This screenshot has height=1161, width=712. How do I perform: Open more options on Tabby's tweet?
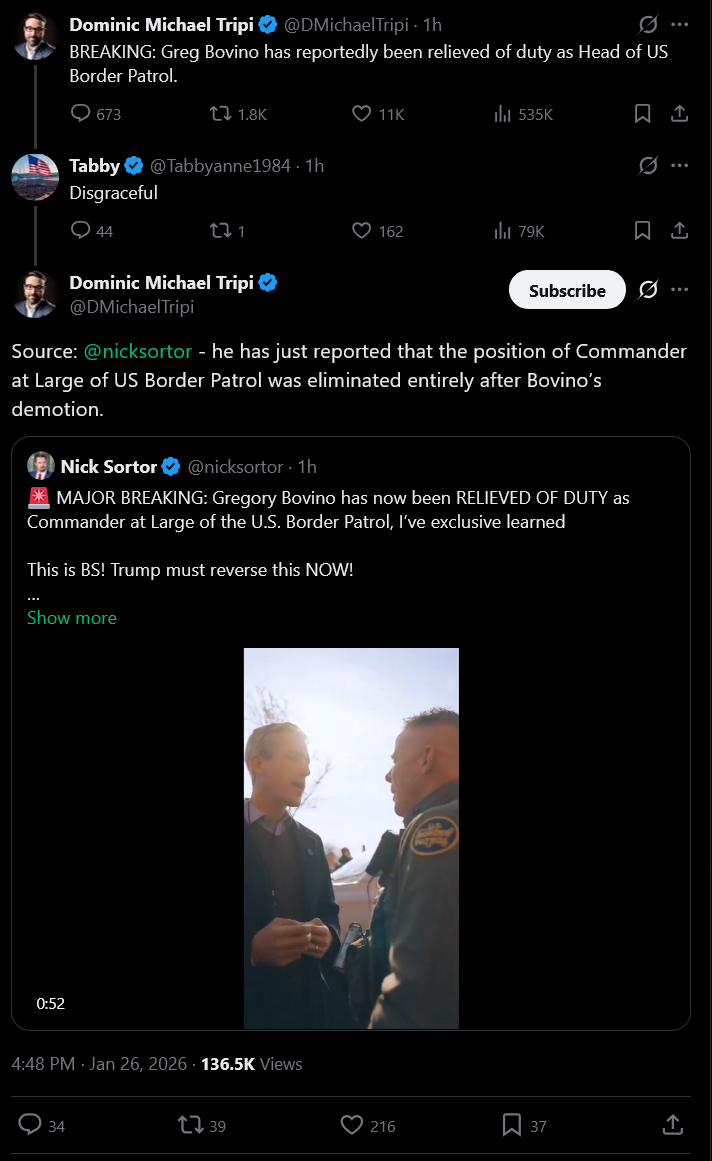pyautogui.click(x=680, y=165)
